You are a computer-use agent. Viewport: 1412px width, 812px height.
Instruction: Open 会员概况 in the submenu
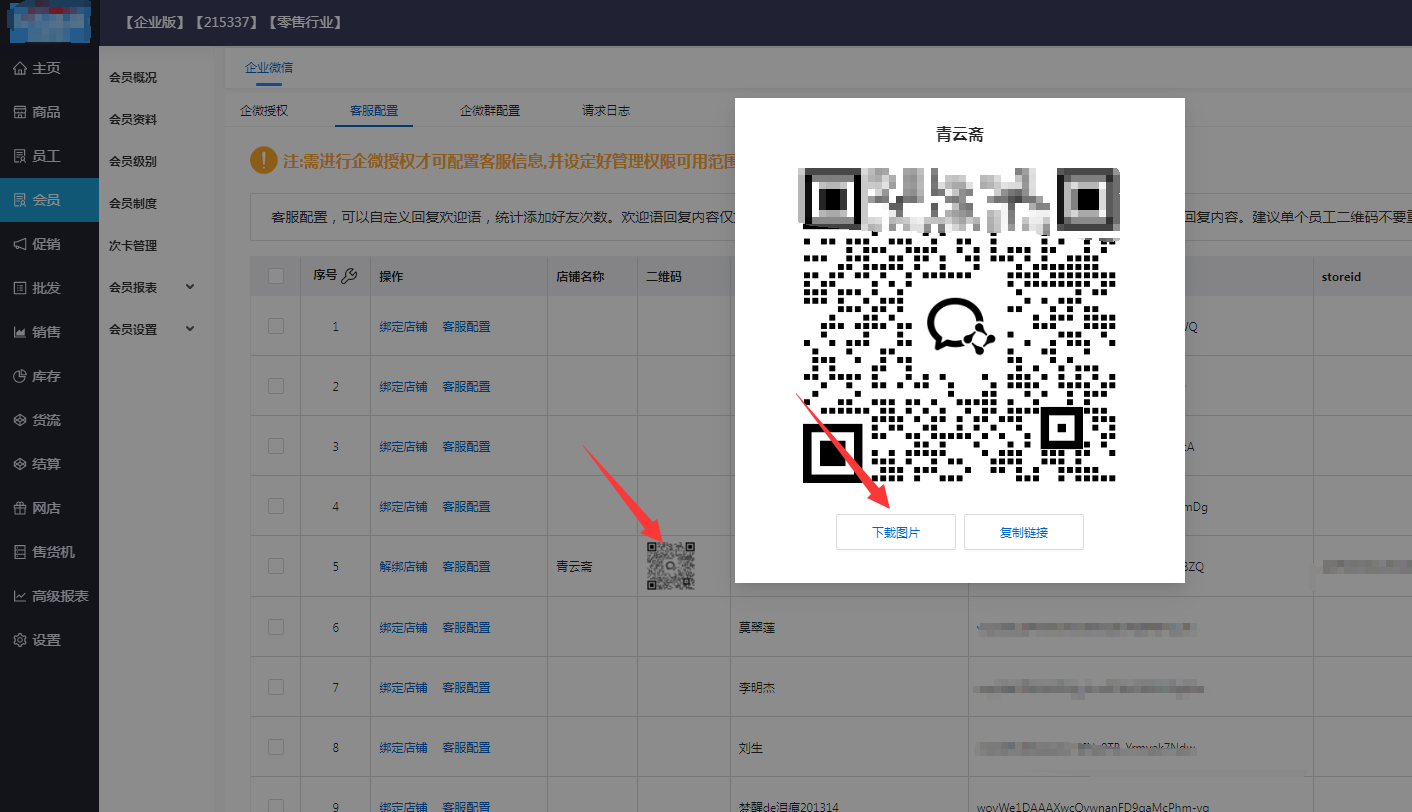pyautogui.click(x=133, y=77)
